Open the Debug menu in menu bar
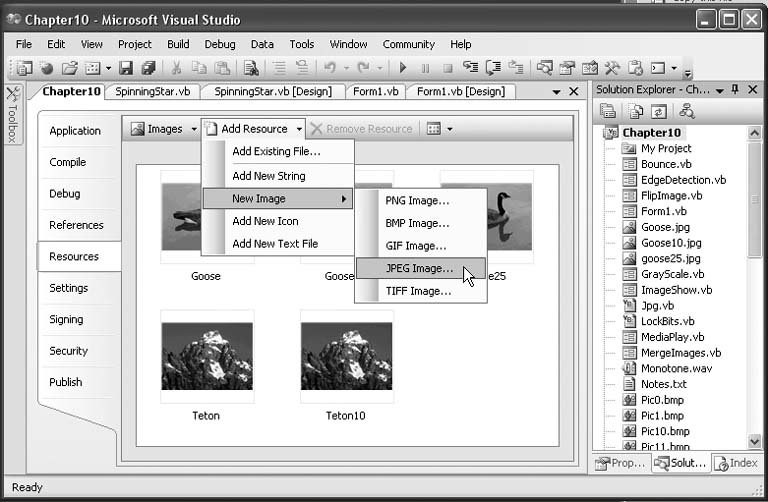The image size is (768, 502). pos(220,44)
